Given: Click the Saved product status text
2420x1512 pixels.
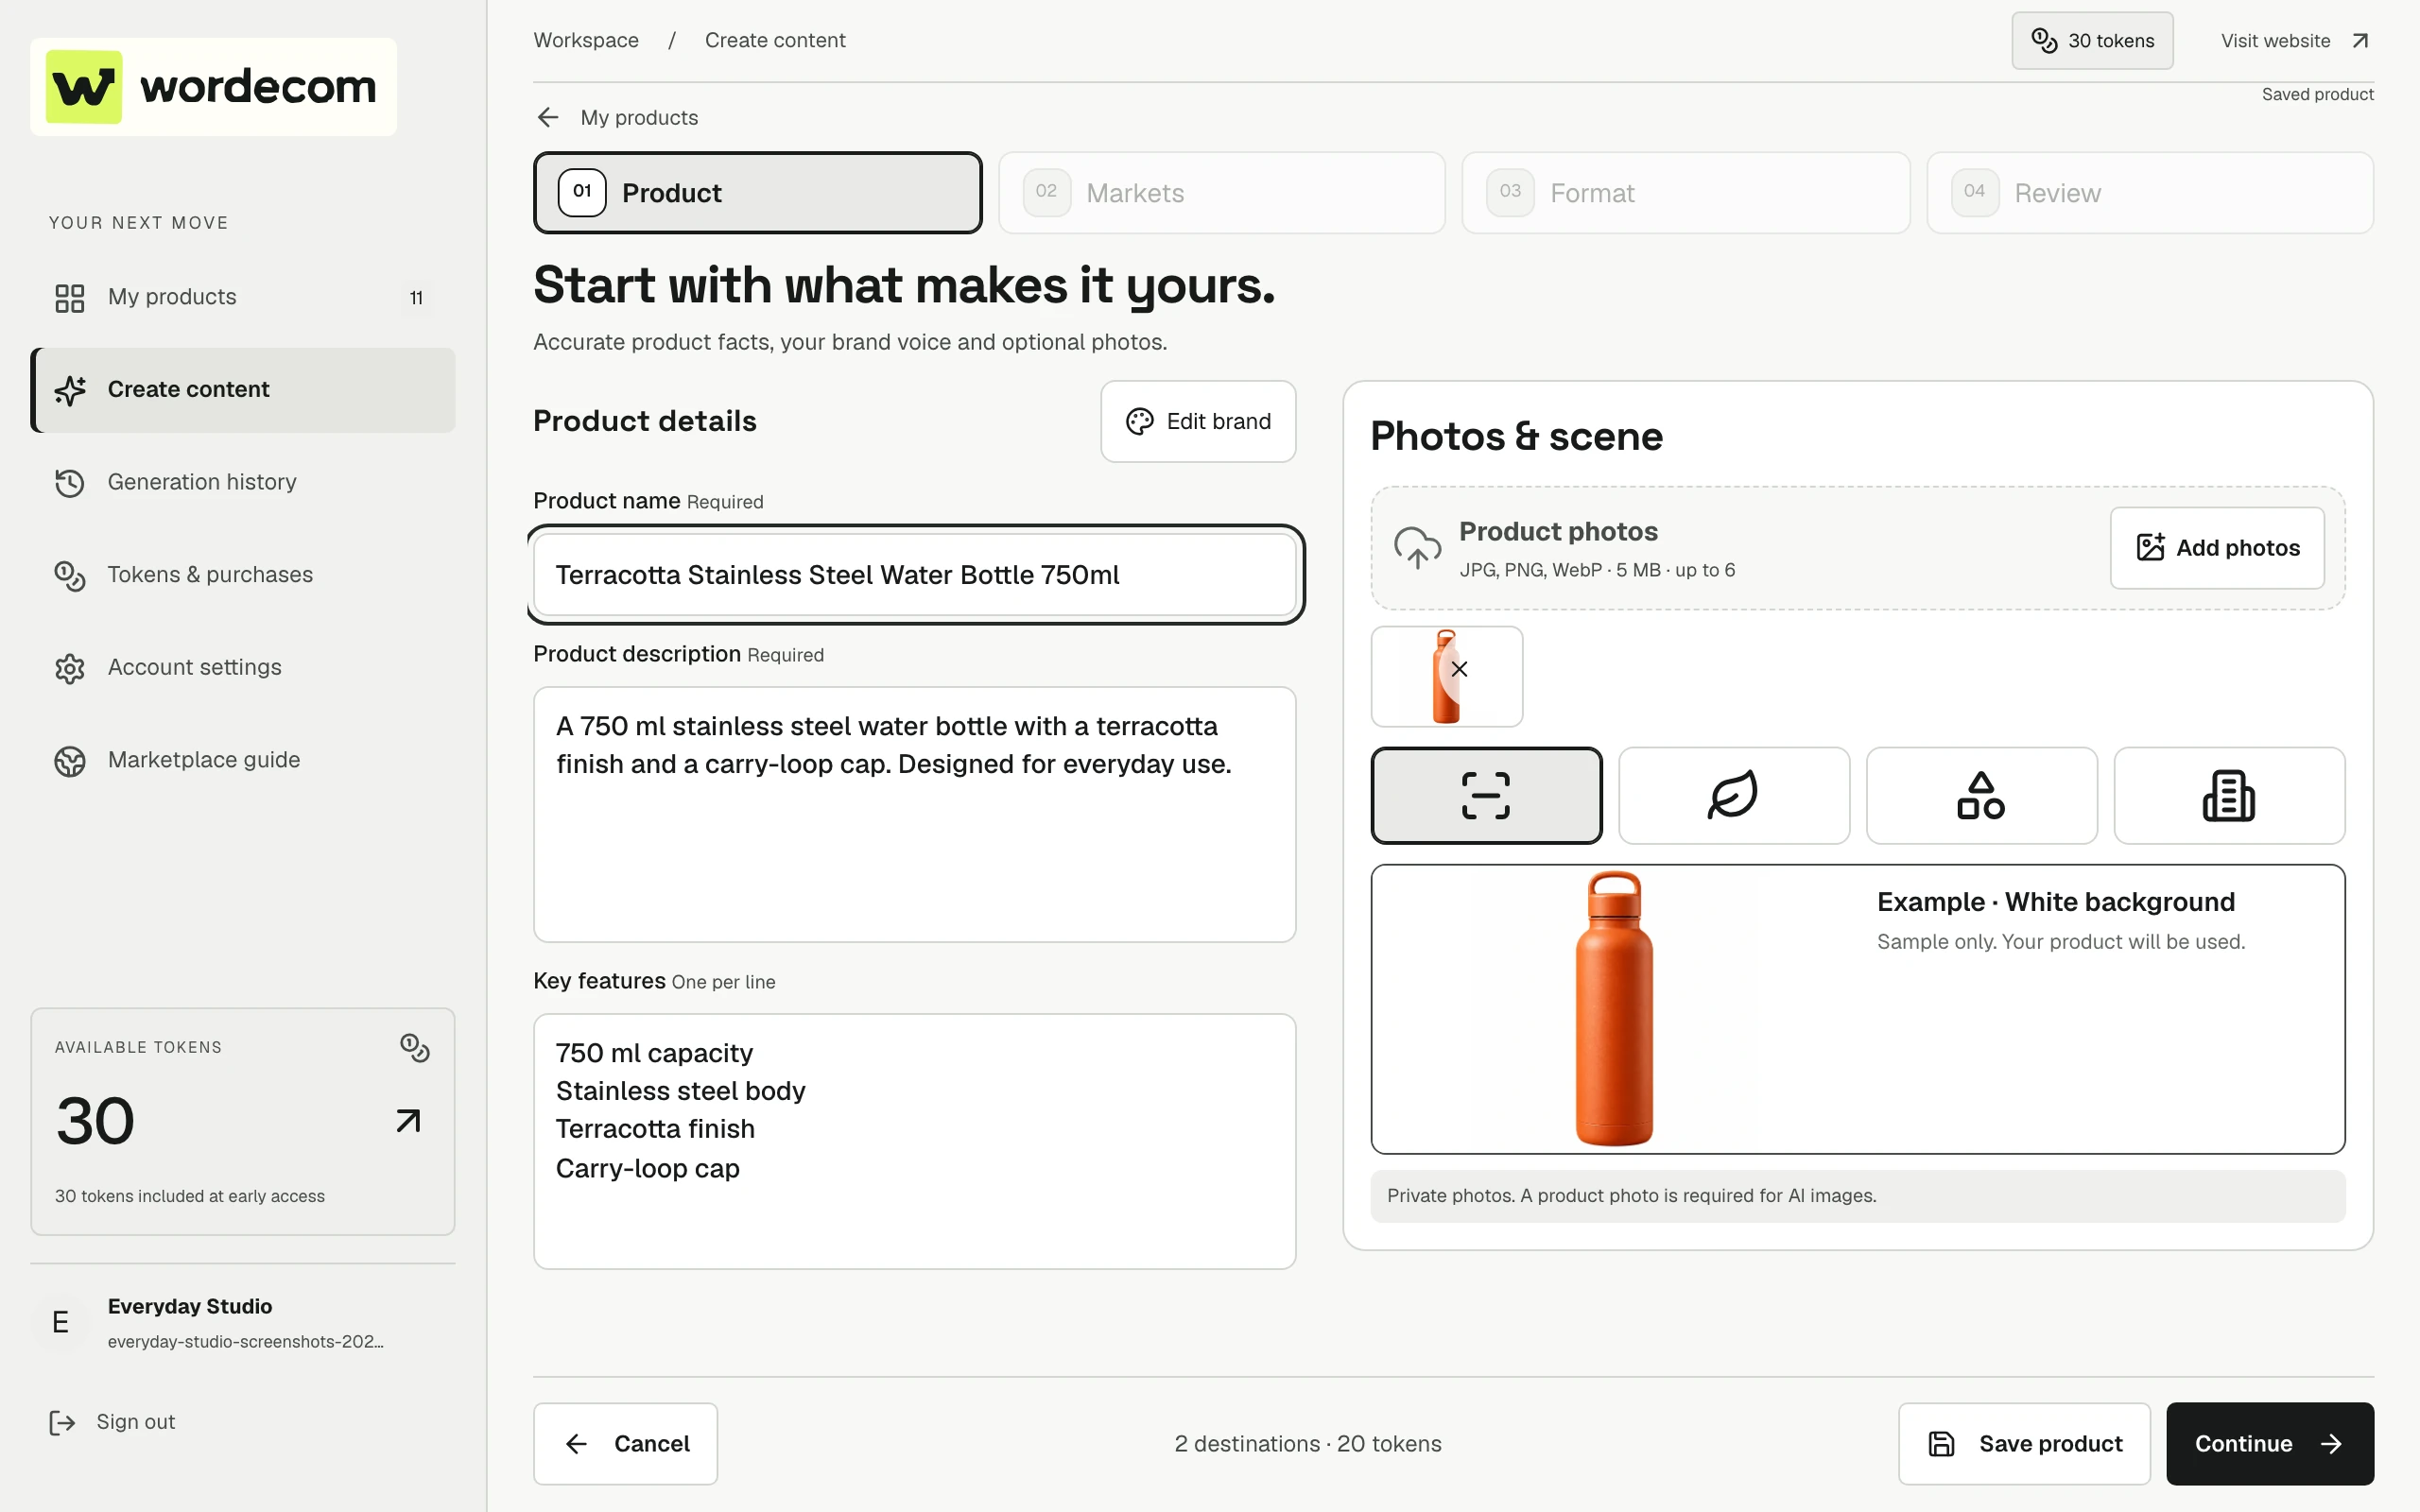Looking at the screenshot, I should tap(2317, 94).
